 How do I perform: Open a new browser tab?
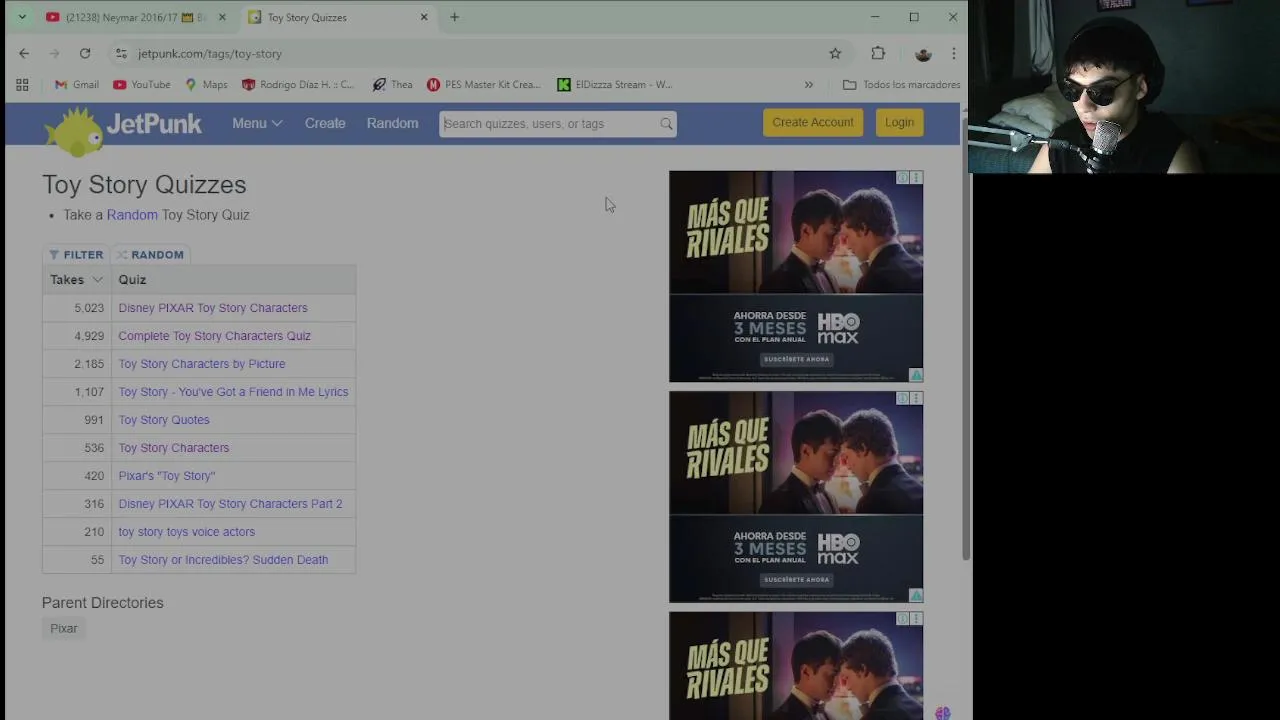click(454, 17)
